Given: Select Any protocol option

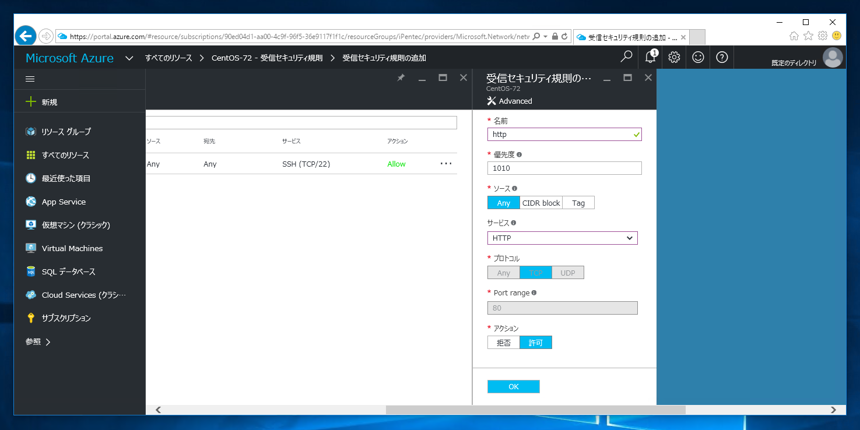Looking at the screenshot, I should [503, 273].
